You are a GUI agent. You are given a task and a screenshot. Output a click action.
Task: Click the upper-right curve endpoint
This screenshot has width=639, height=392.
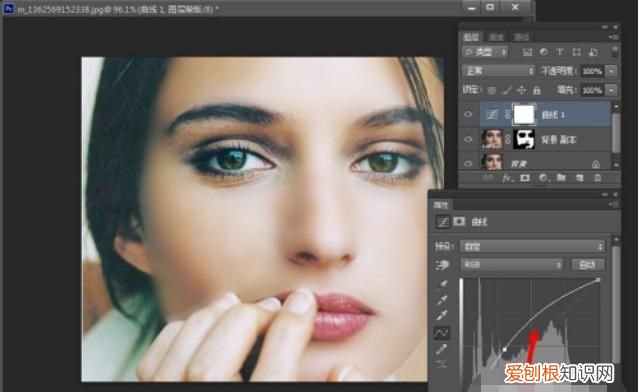pos(598,280)
